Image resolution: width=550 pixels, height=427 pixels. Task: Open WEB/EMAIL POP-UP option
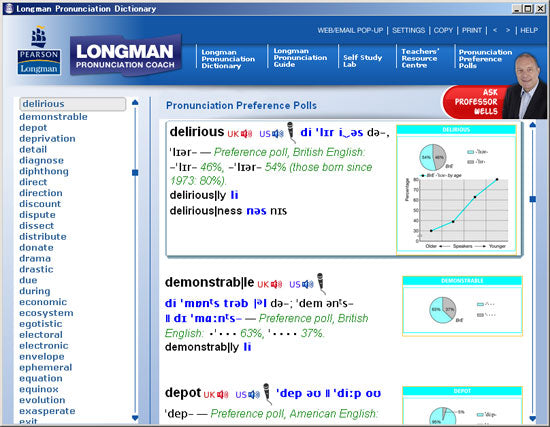(x=350, y=31)
